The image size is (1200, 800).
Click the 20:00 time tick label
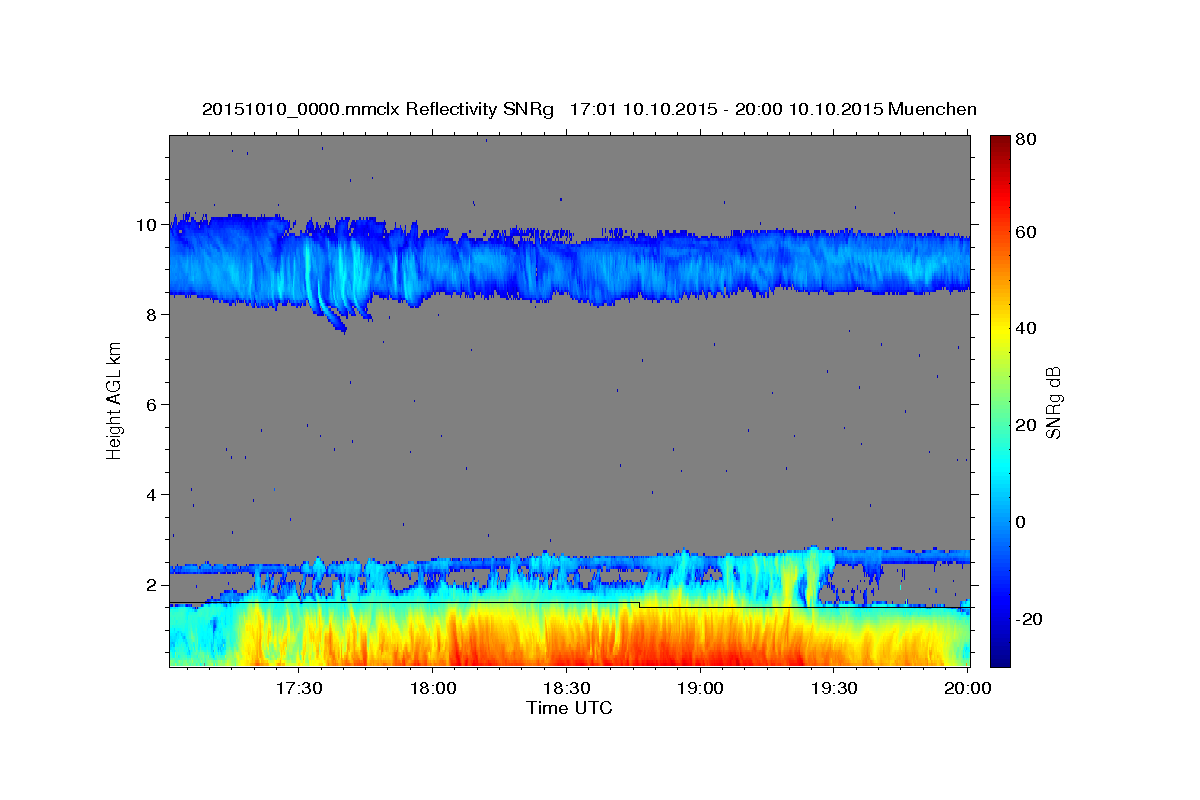(x=968, y=689)
